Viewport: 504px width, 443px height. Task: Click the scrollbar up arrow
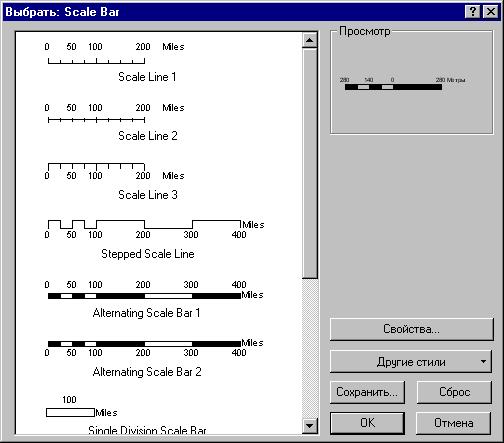[310, 40]
